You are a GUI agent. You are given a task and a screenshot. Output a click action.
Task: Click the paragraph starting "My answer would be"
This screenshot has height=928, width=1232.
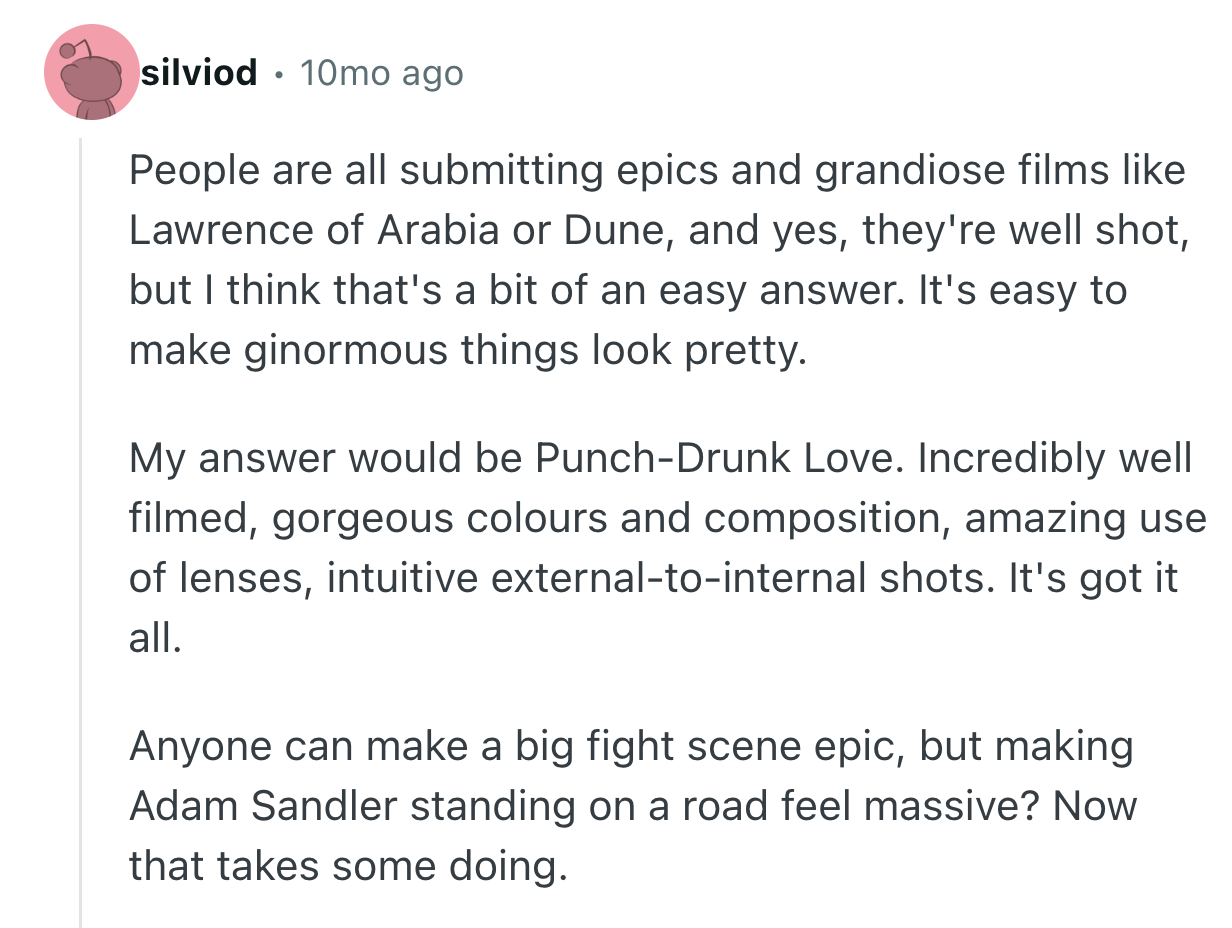coord(660,548)
